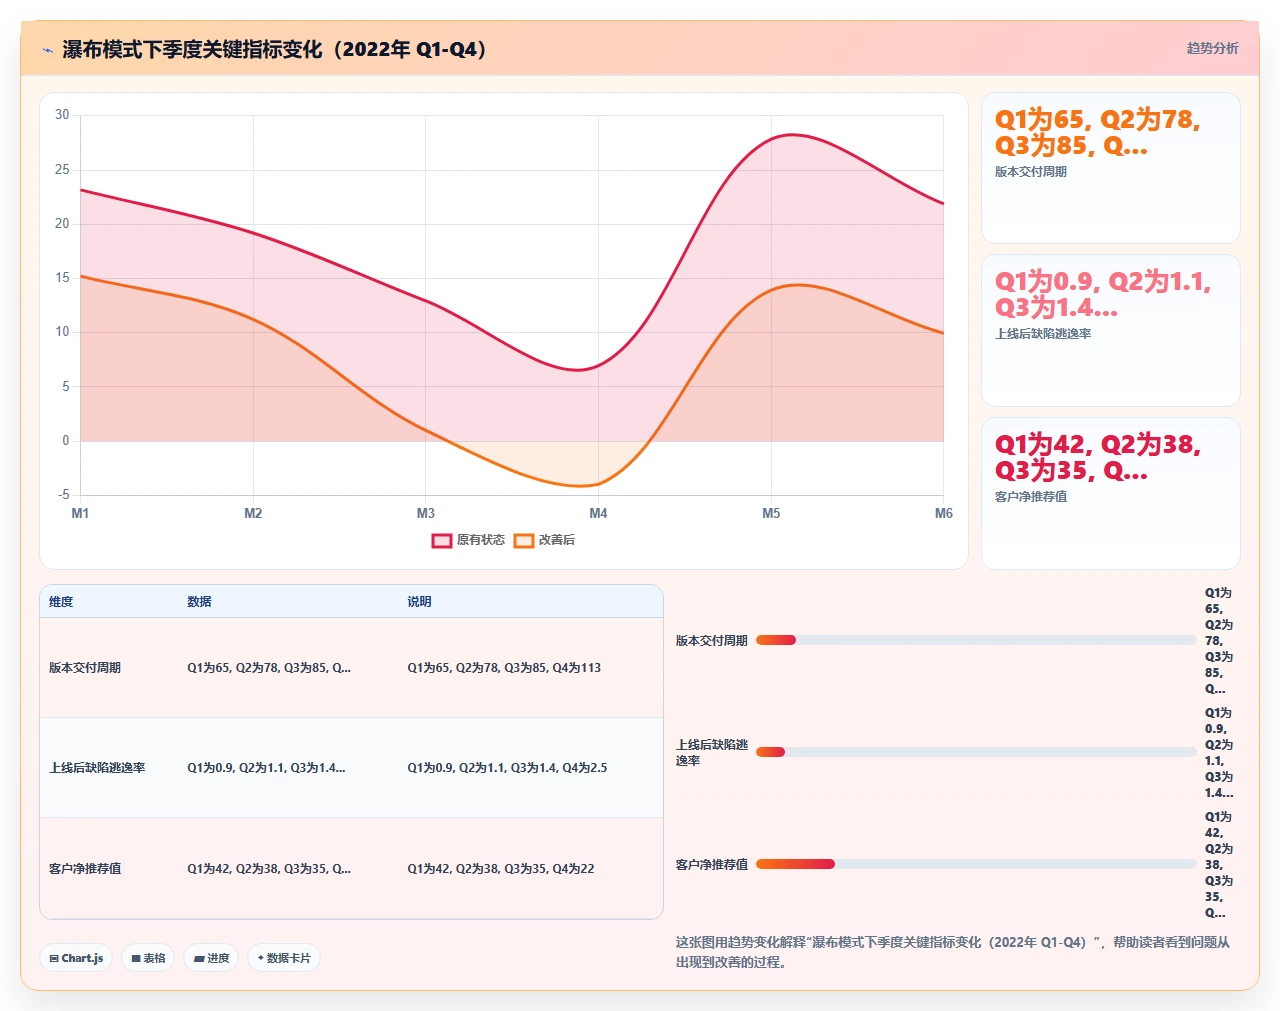Click the 数据 column header
This screenshot has height=1011, width=1280.
pos(199,602)
